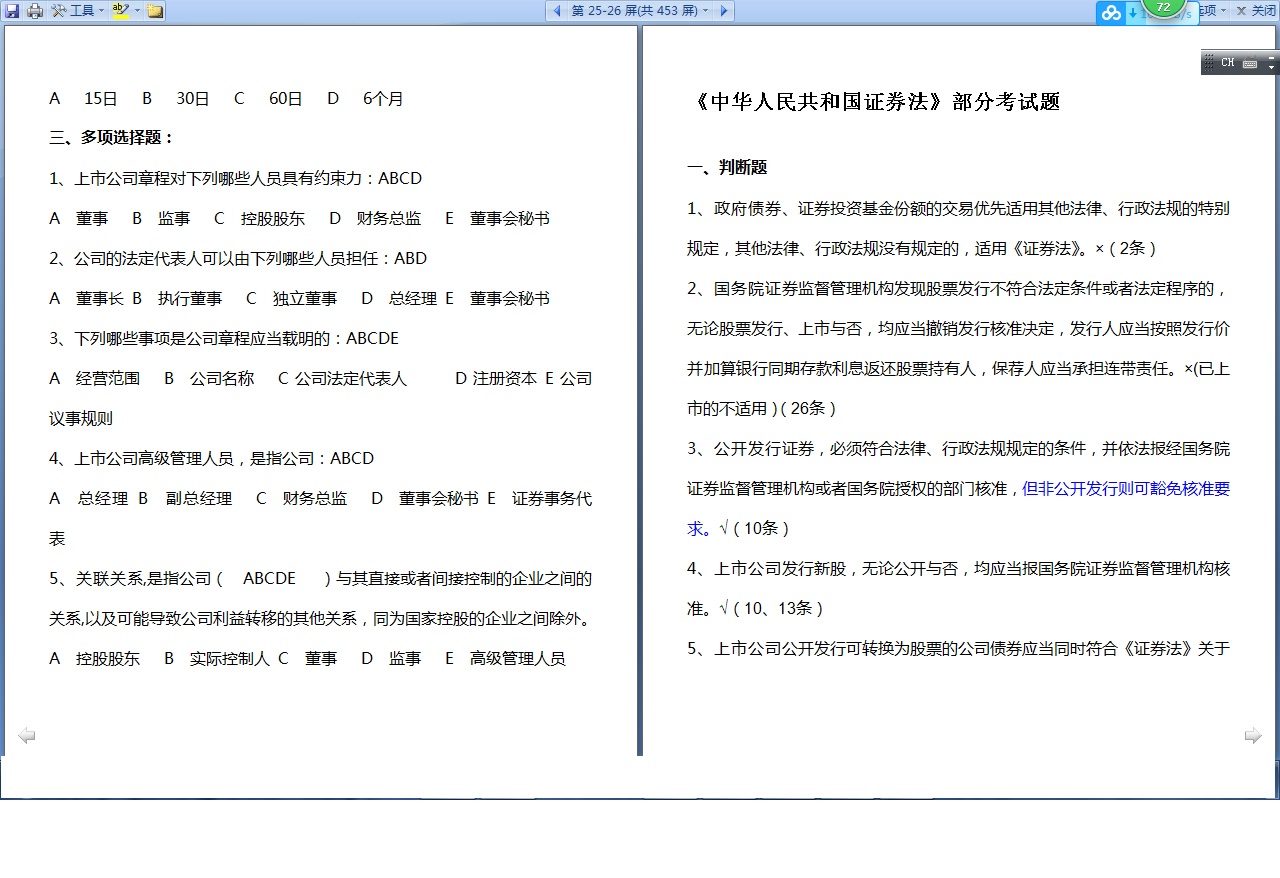Go to next screen with right arrow
The height and width of the screenshot is (878, 1280).
tap(724, 11)
